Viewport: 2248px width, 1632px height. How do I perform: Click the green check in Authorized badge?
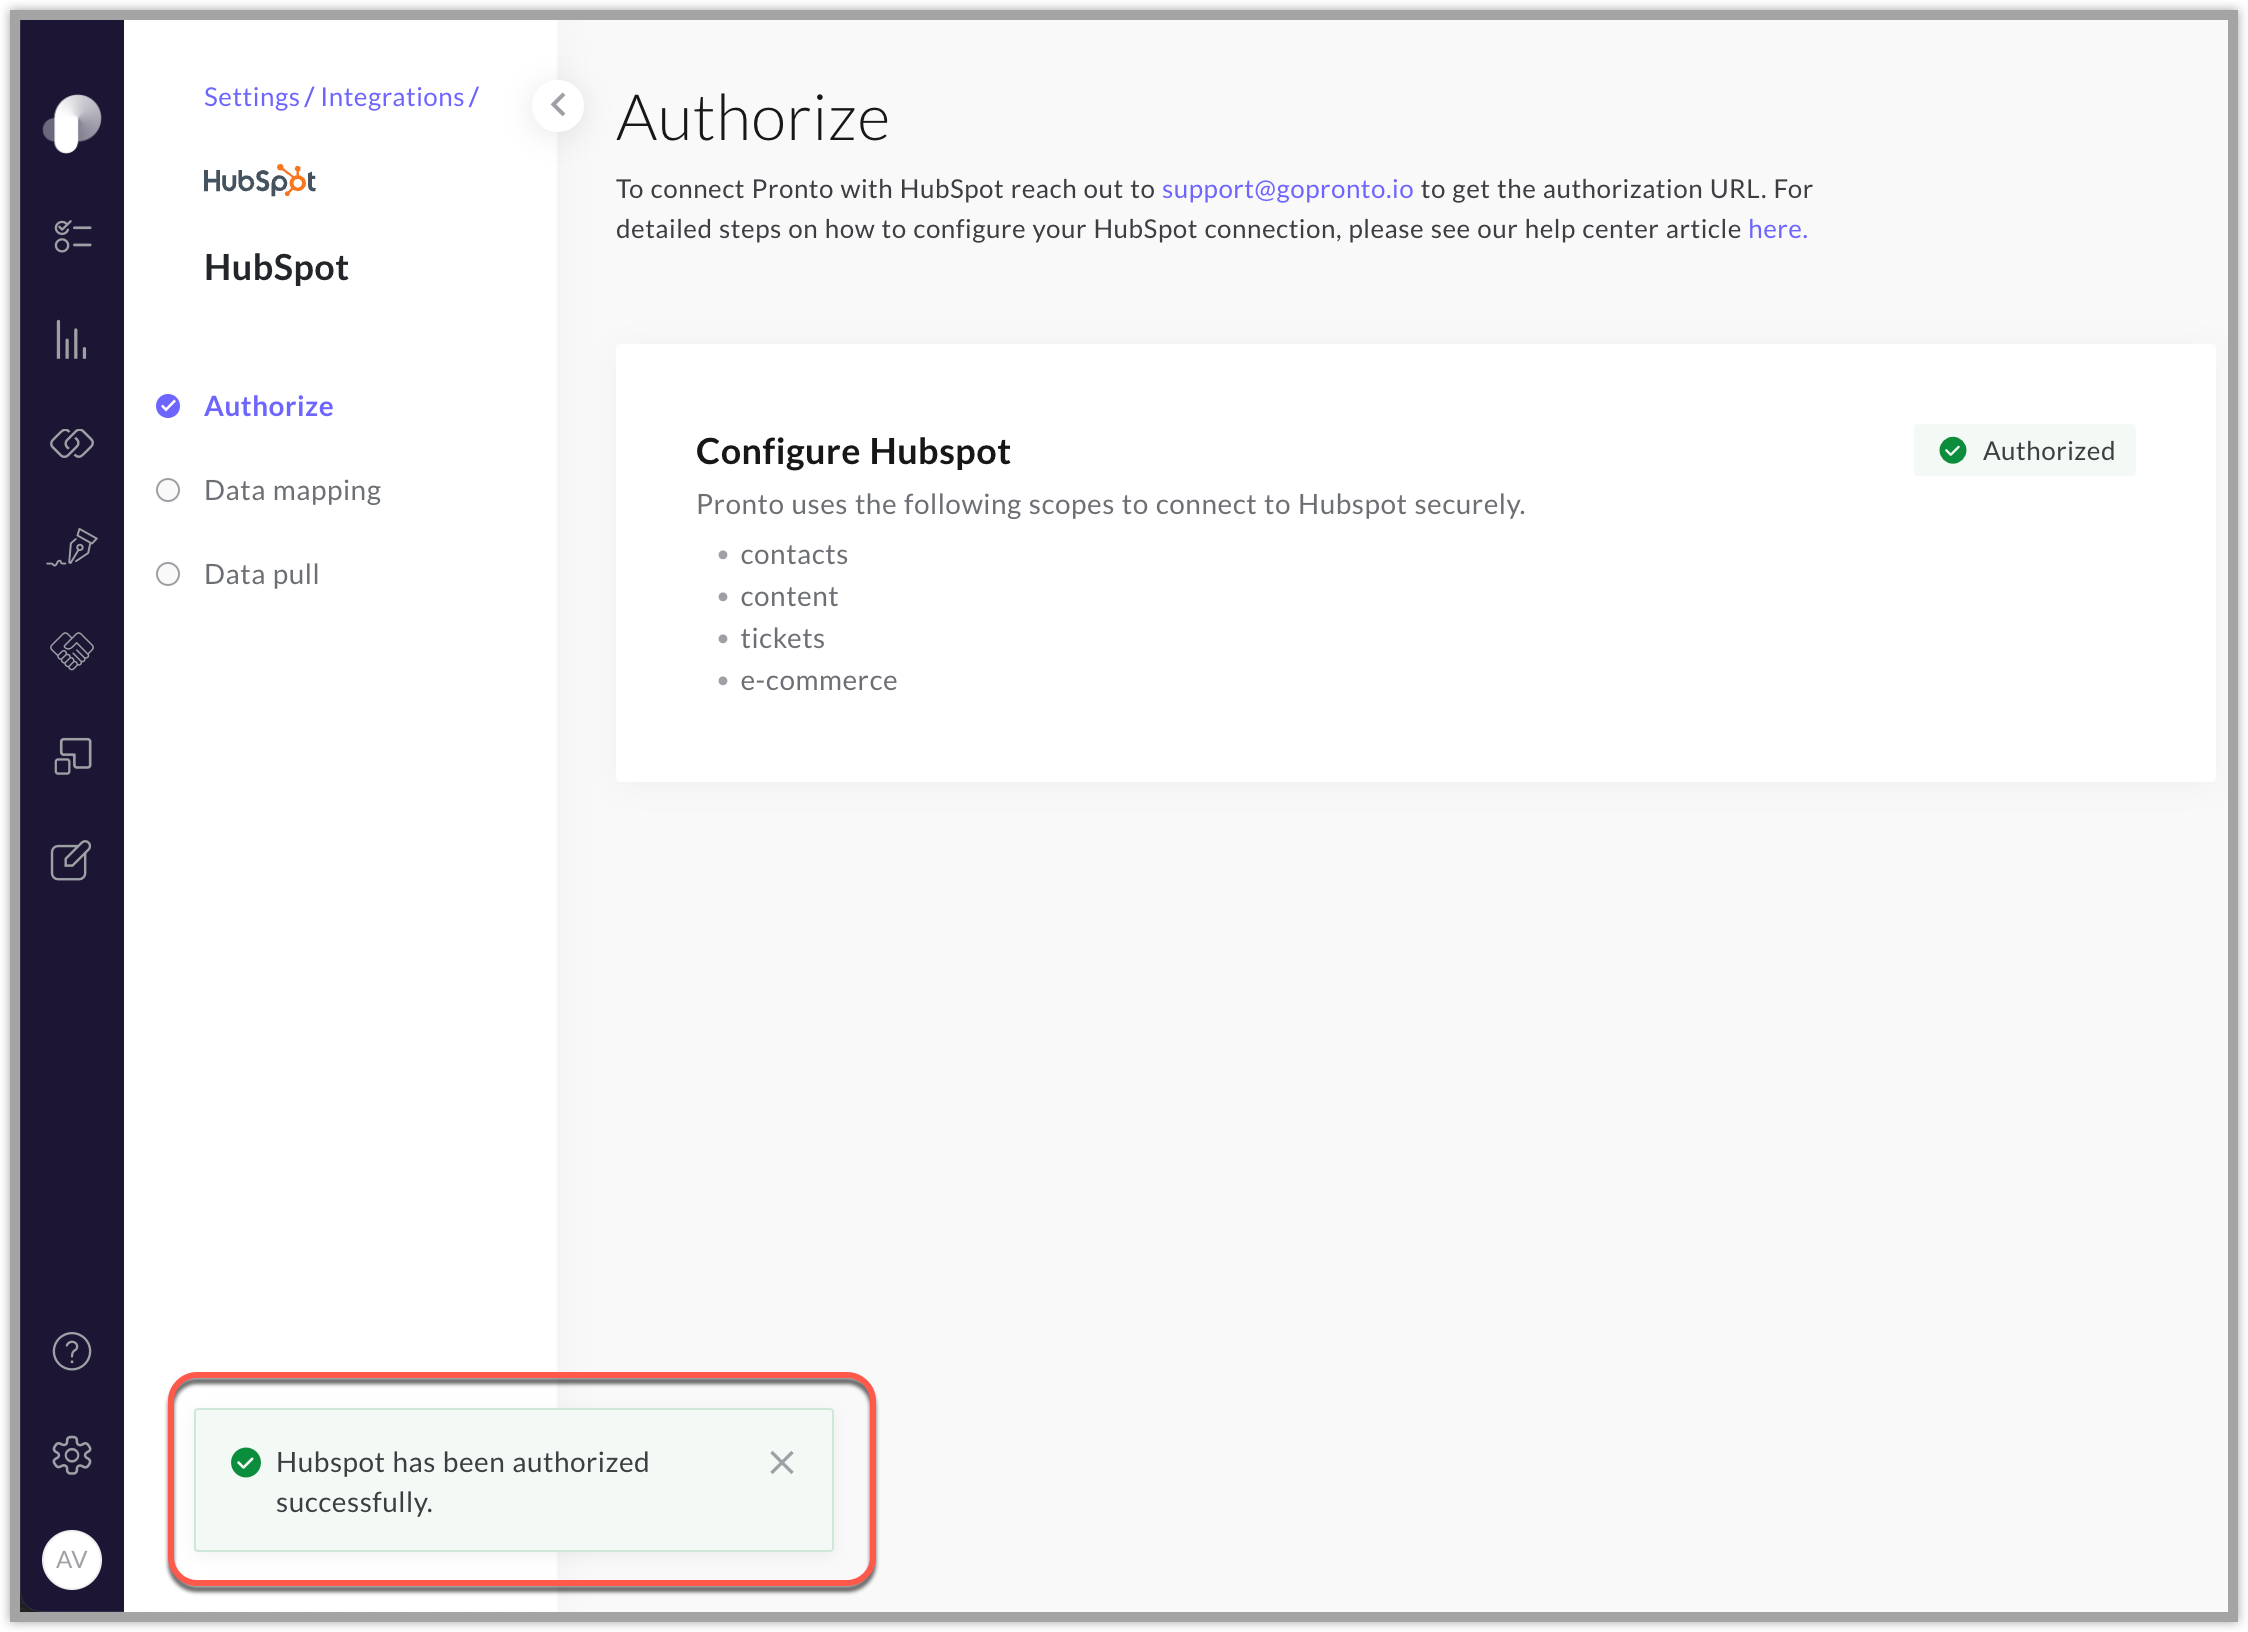[x=1952, y=450]
